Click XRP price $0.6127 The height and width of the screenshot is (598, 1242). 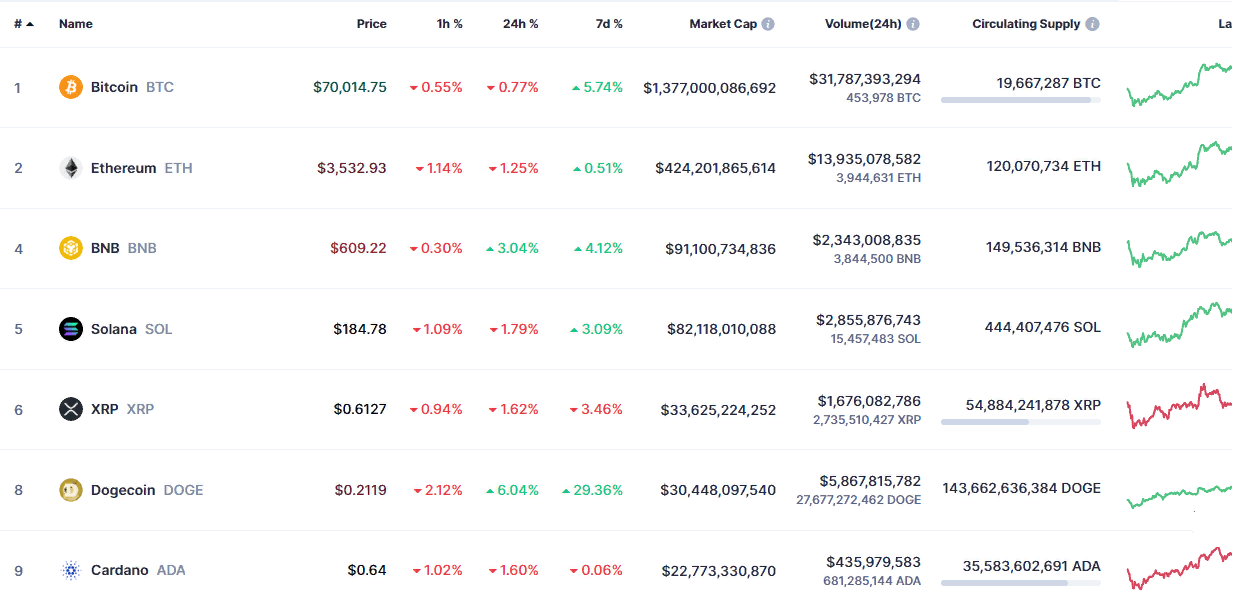pos(360,409)
